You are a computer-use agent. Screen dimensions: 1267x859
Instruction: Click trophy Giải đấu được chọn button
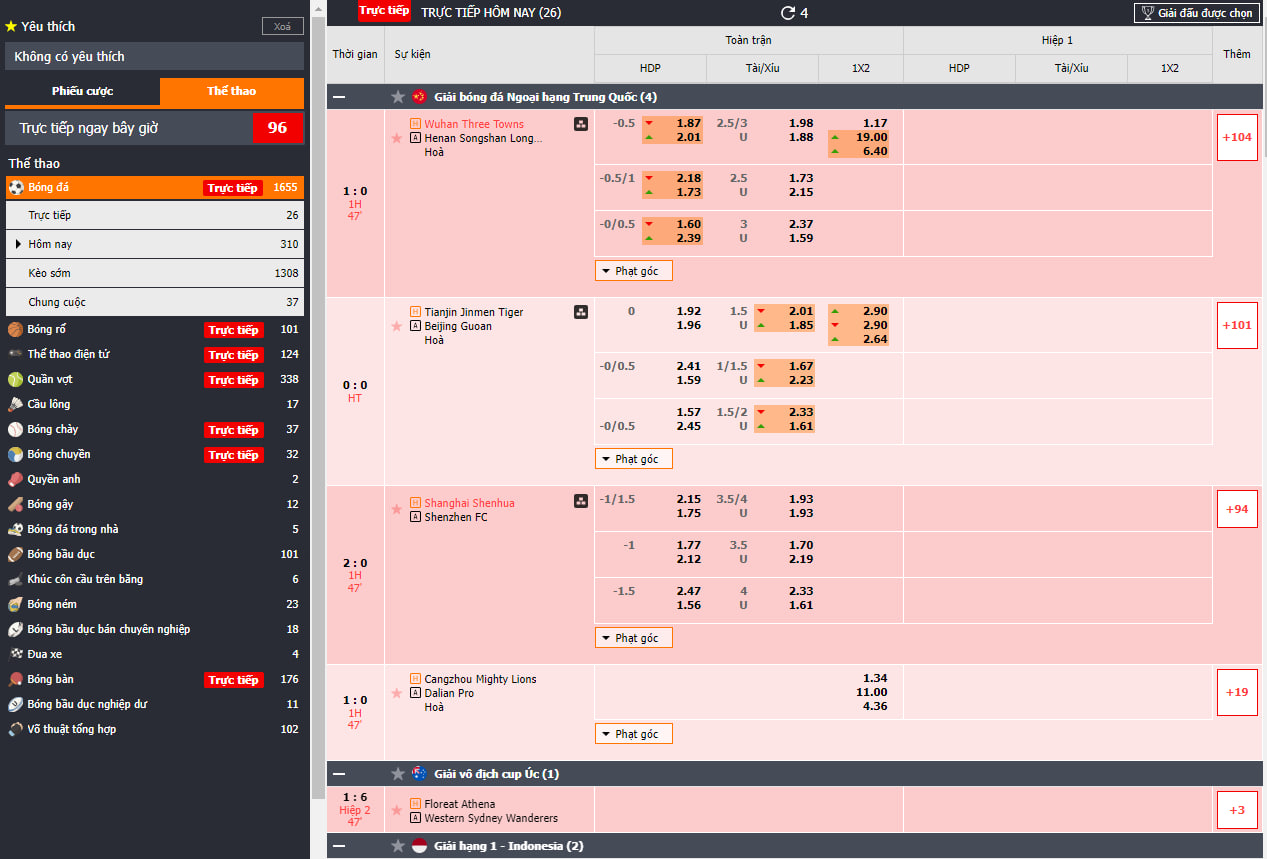pyautogui.click(x=1196, y=13)
